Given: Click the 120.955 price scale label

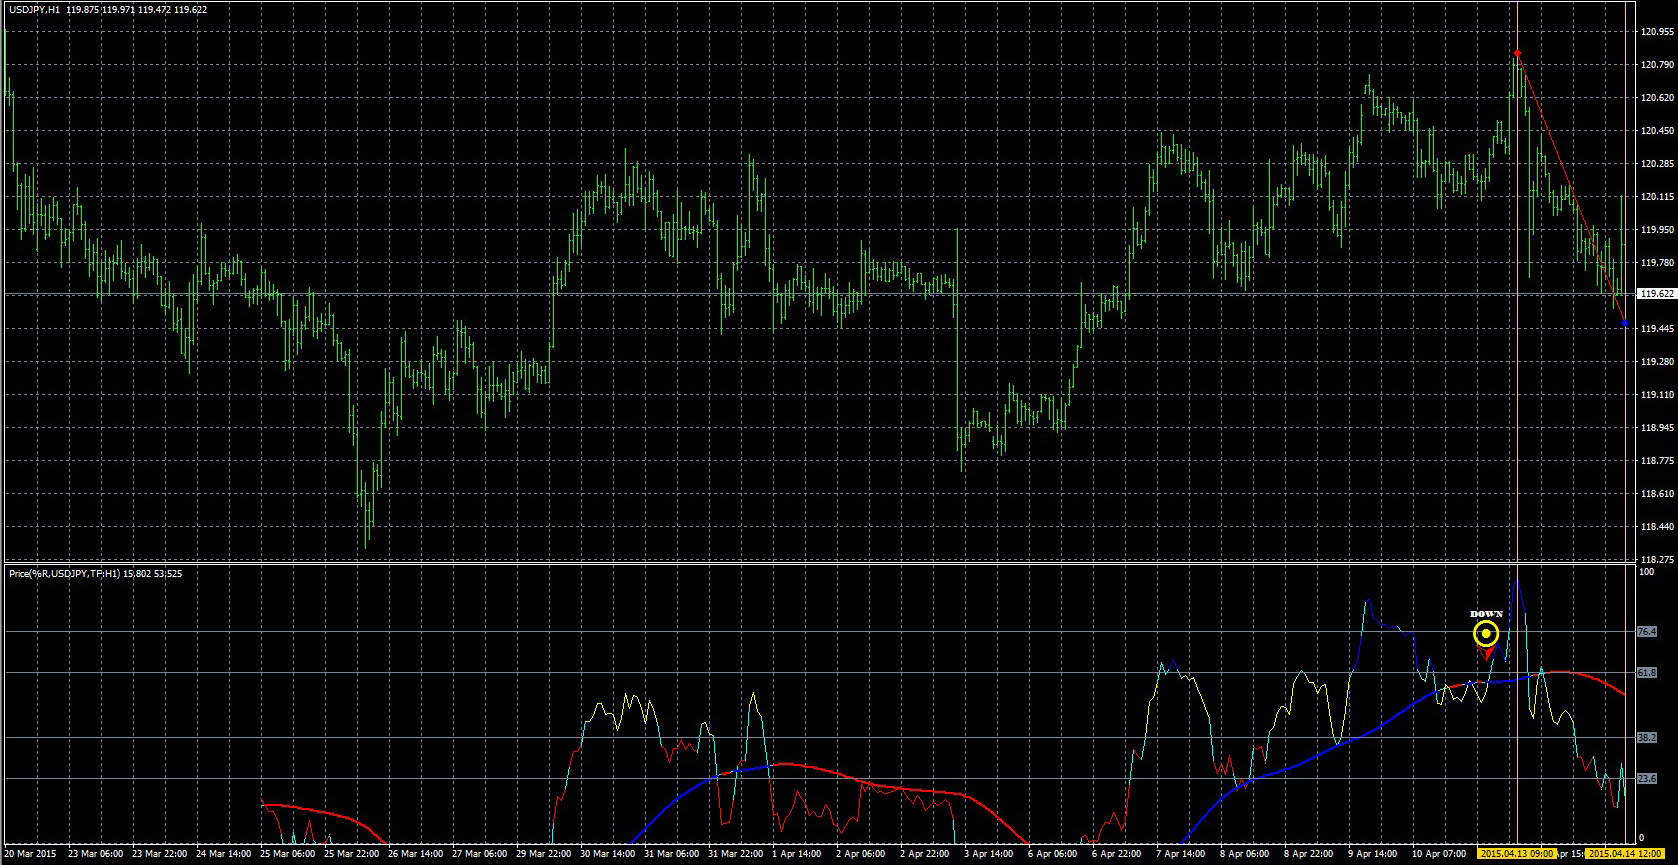Looking at the screenshot, I should coord(1656,32).
